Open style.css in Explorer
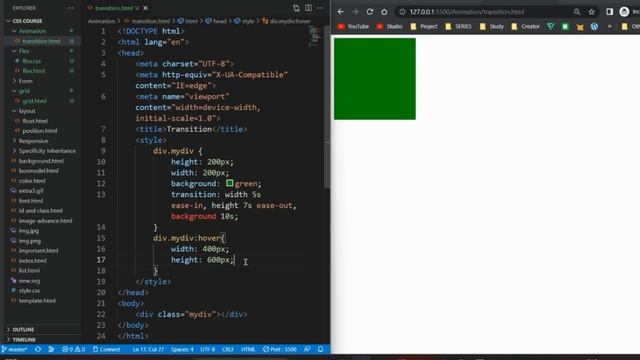This screenshot has height=360, width=640. coord(29,291)
